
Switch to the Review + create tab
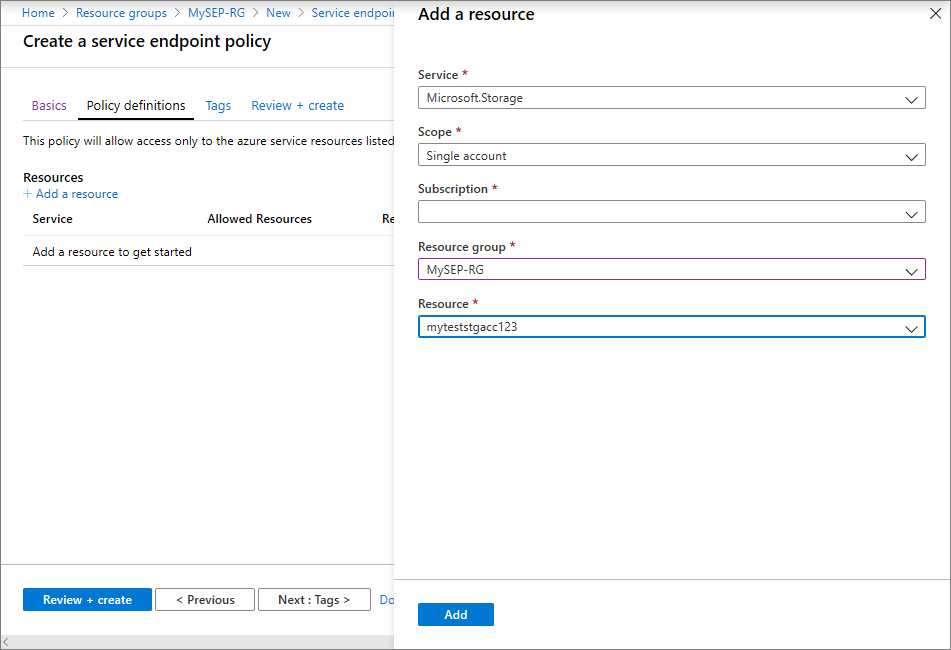(x=296, y=105)
